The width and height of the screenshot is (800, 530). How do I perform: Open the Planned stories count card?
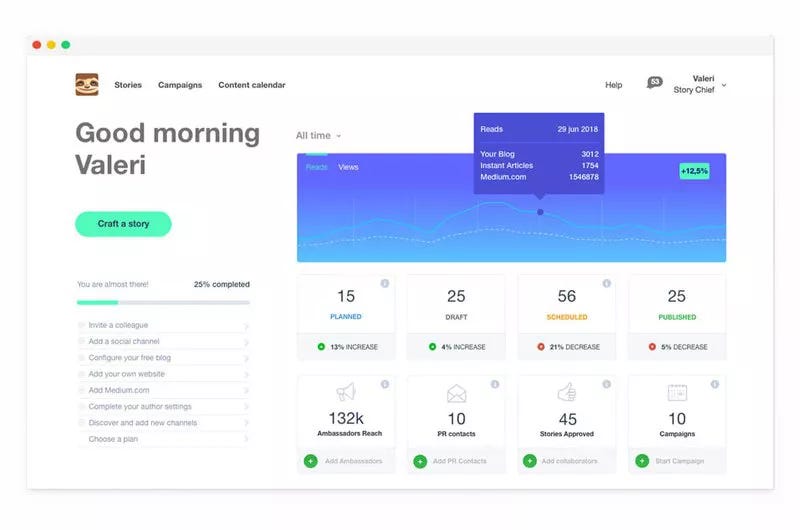click(x=346, y=317)
